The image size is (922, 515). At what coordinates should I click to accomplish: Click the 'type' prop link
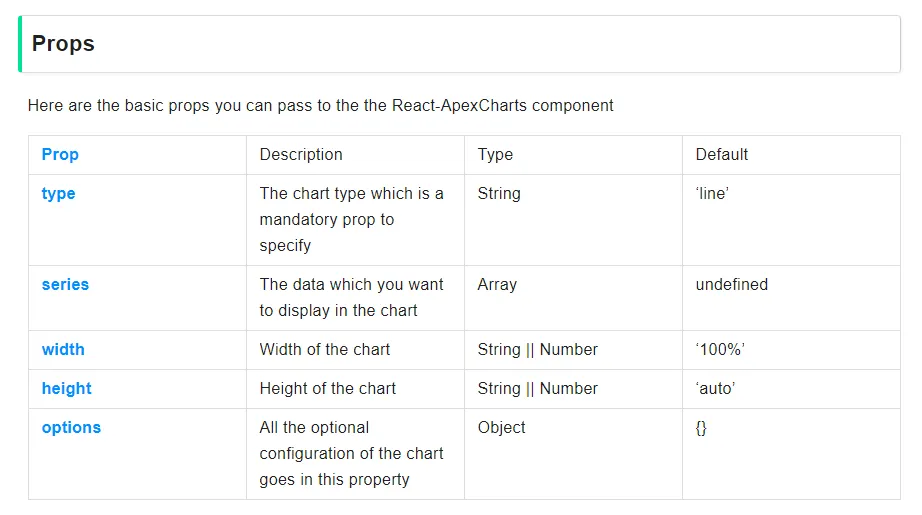pyautogui.click(x=58, y=194)
